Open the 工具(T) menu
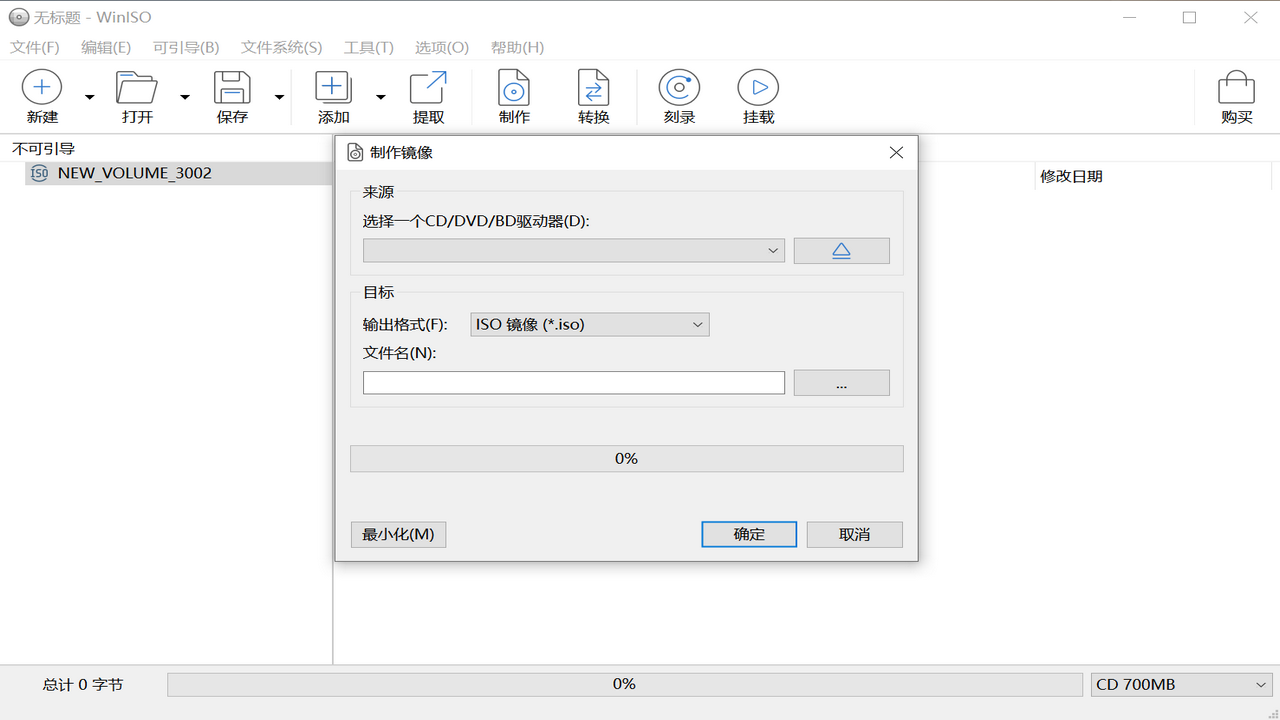Image resolution: width=1280 pixels, height=720 pixels. click(368, 47)
